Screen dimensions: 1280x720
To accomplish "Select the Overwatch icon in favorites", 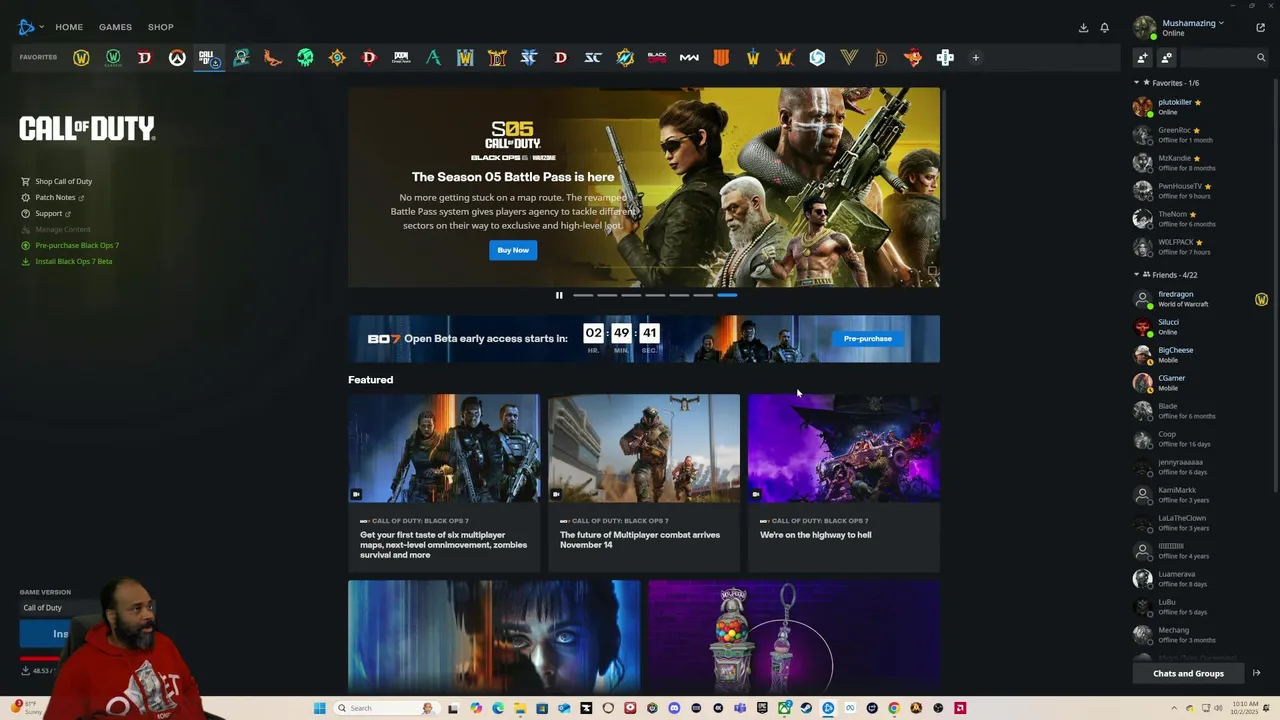I will coord(177,58).
